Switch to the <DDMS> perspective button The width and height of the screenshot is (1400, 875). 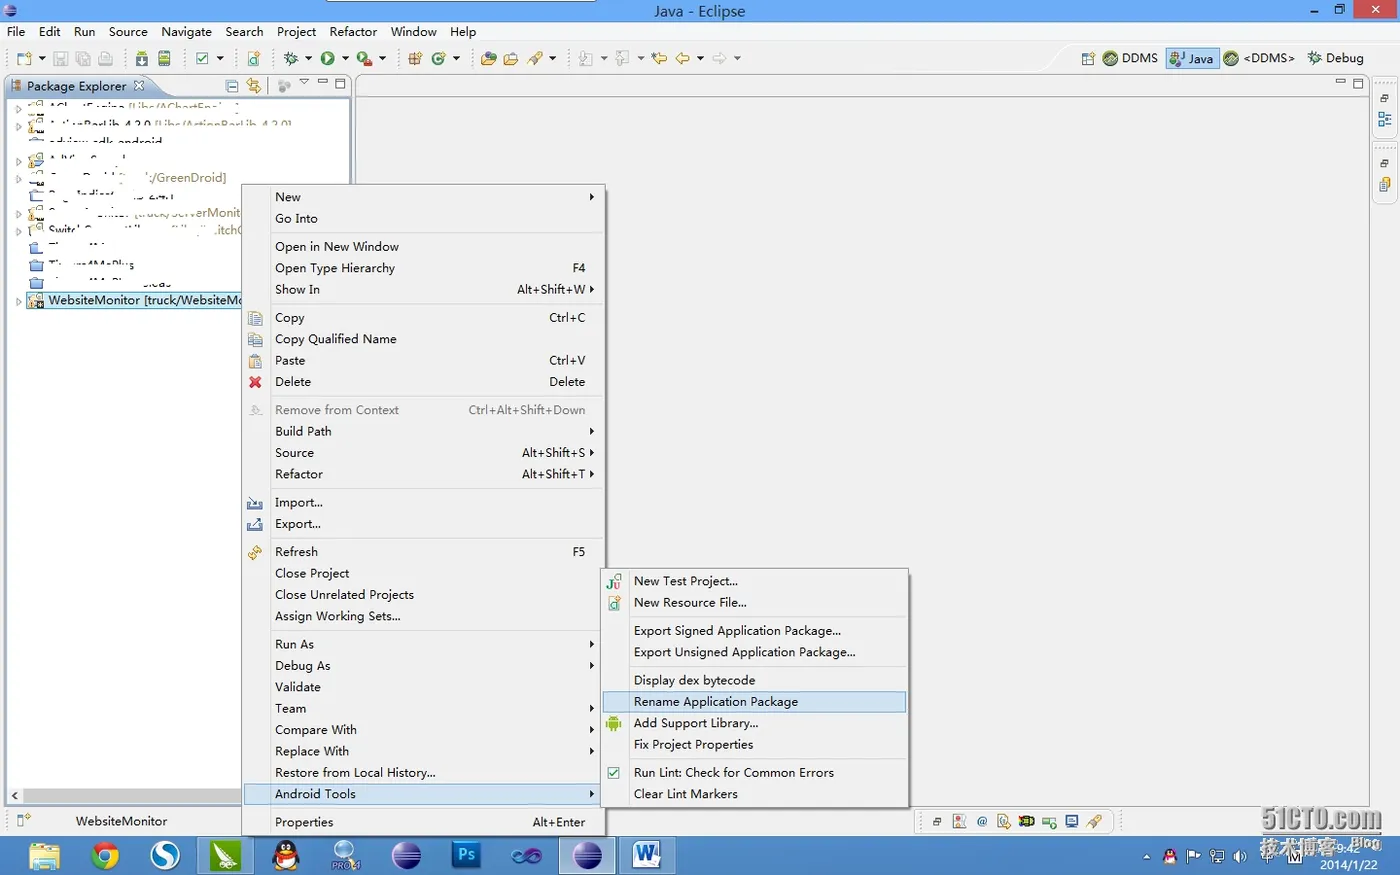coord(1258,58)
